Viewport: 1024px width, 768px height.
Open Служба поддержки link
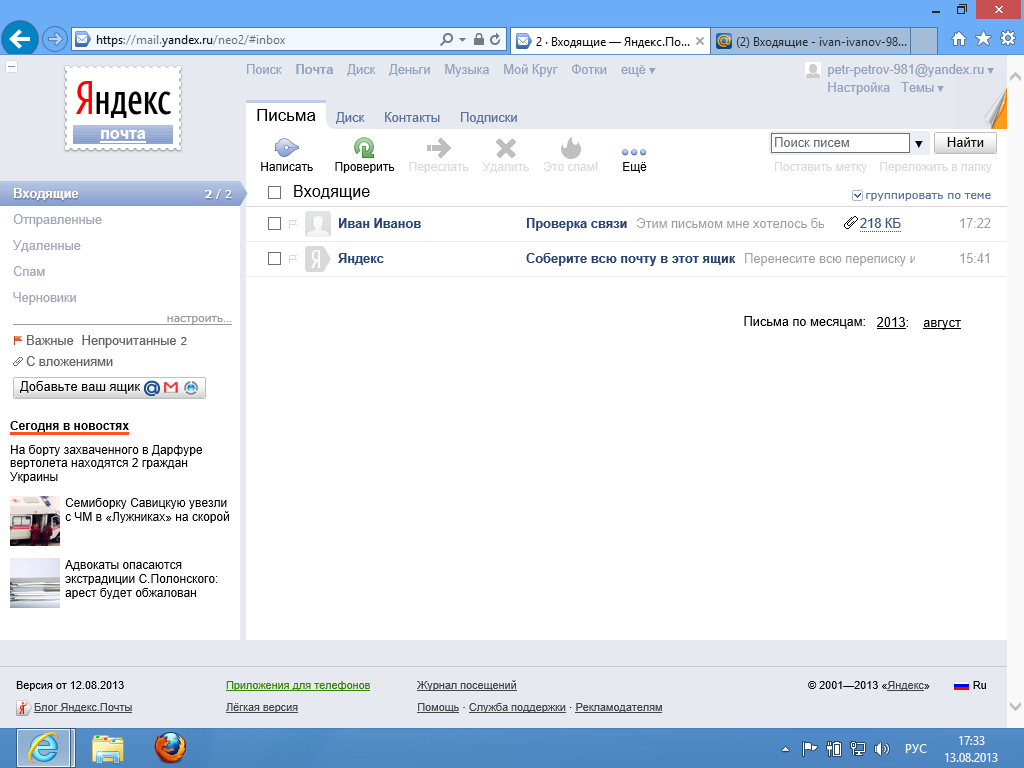tap(517, 707)
